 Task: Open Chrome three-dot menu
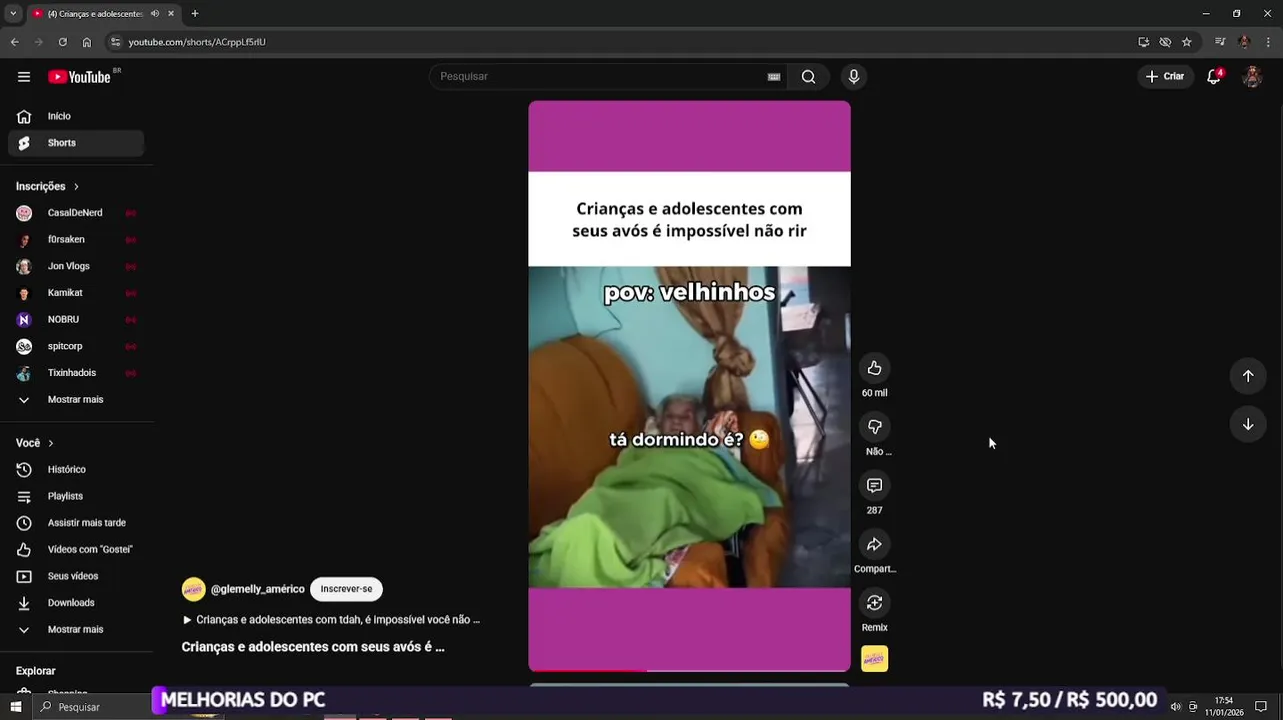tap(1268, 42)
